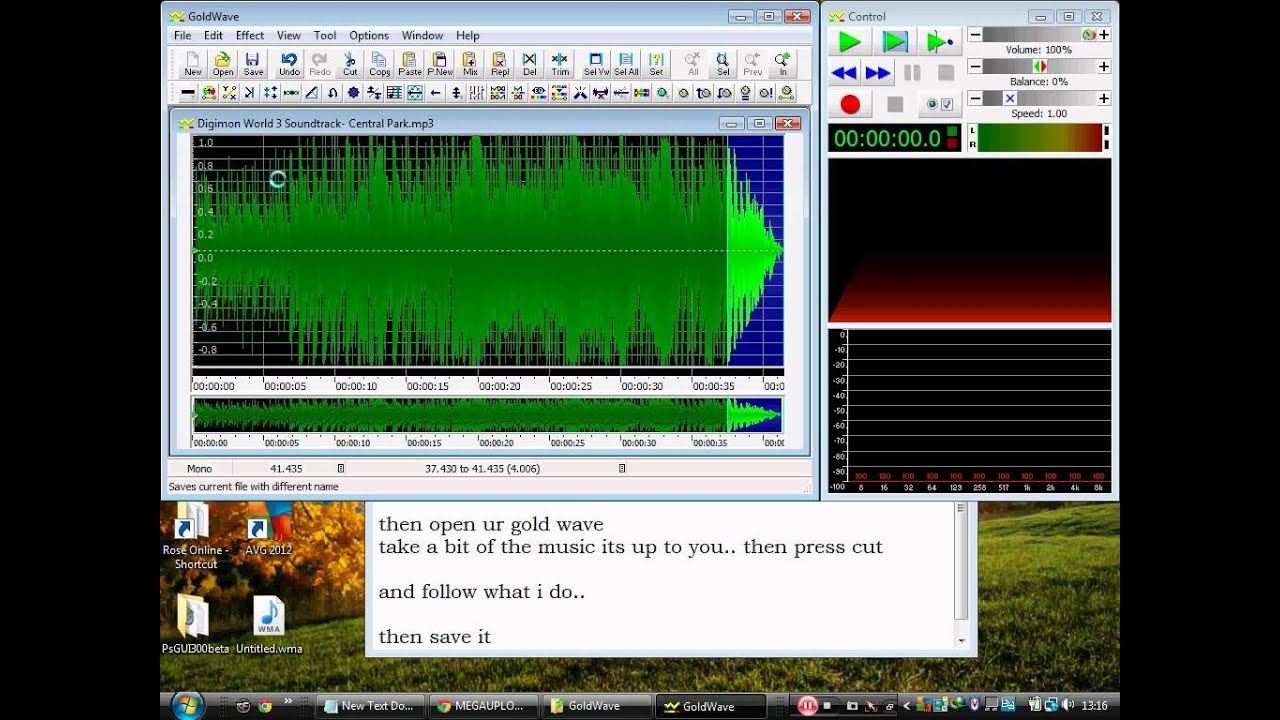Click the Paste toolbar icon
1280x720 pixels.
point(410,64)
